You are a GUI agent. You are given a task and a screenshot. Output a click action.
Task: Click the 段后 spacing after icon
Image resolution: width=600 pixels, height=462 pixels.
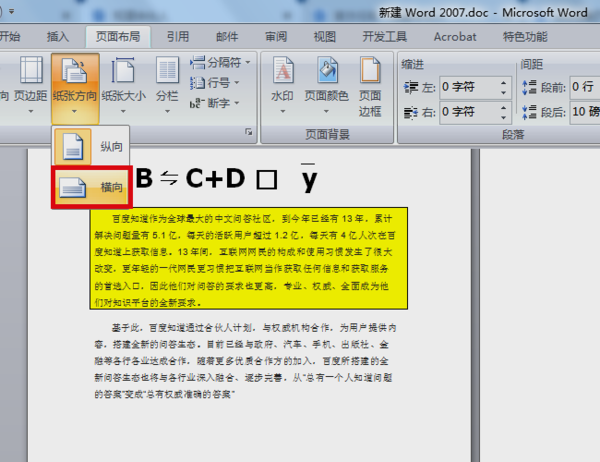click(x=529, y=113)
